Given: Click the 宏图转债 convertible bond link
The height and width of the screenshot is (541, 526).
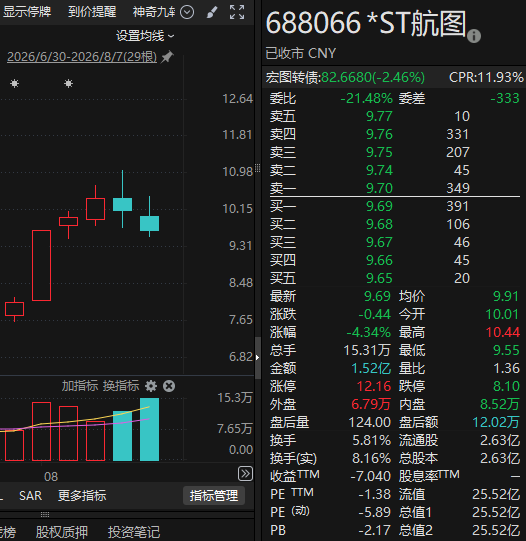Looking at the screenshot, I should point(345,78).
